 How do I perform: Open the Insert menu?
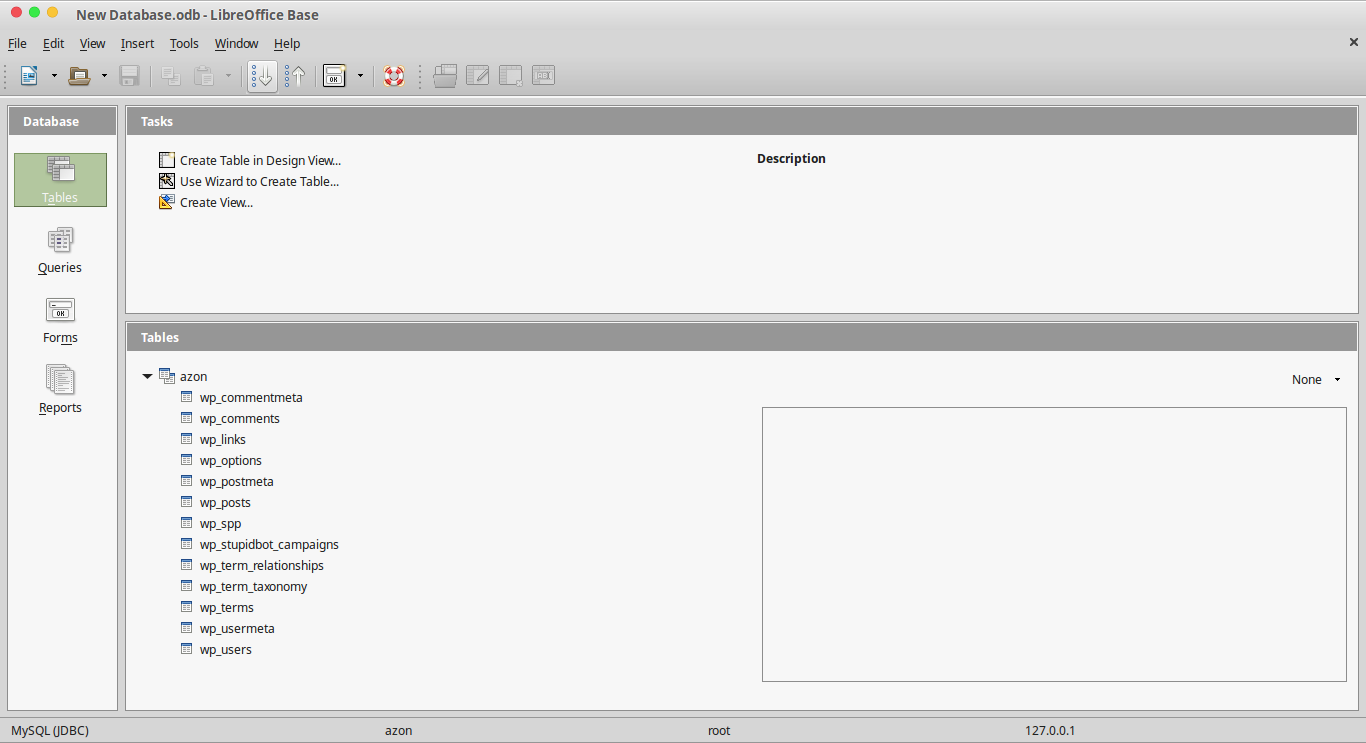137,44
